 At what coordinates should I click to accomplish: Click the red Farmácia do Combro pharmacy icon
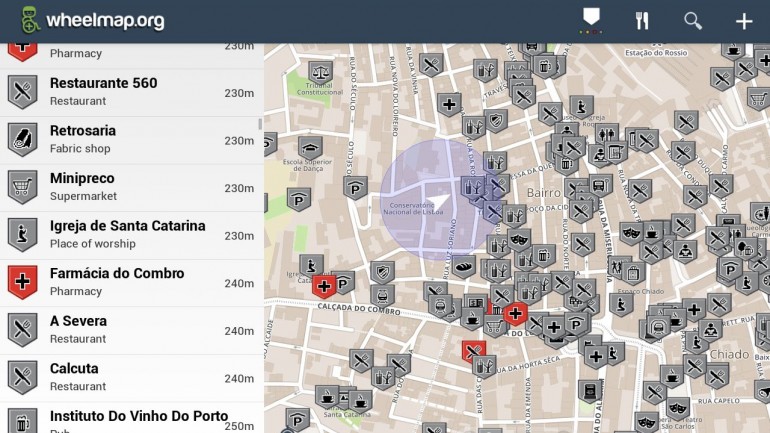23,282
